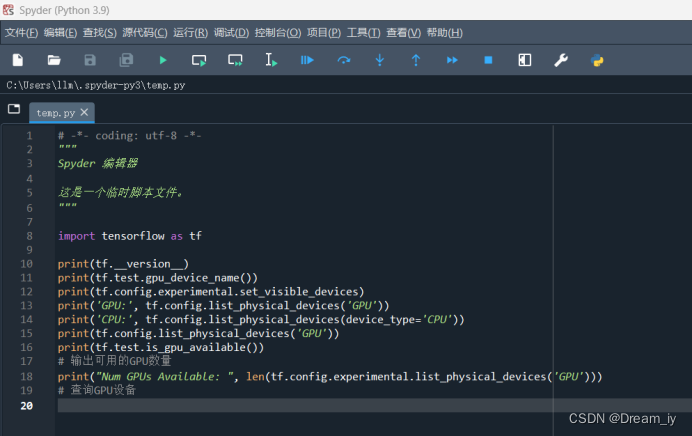Run selection or current line
This screenshot has height=436, width=692.
[x=271, y=60]
